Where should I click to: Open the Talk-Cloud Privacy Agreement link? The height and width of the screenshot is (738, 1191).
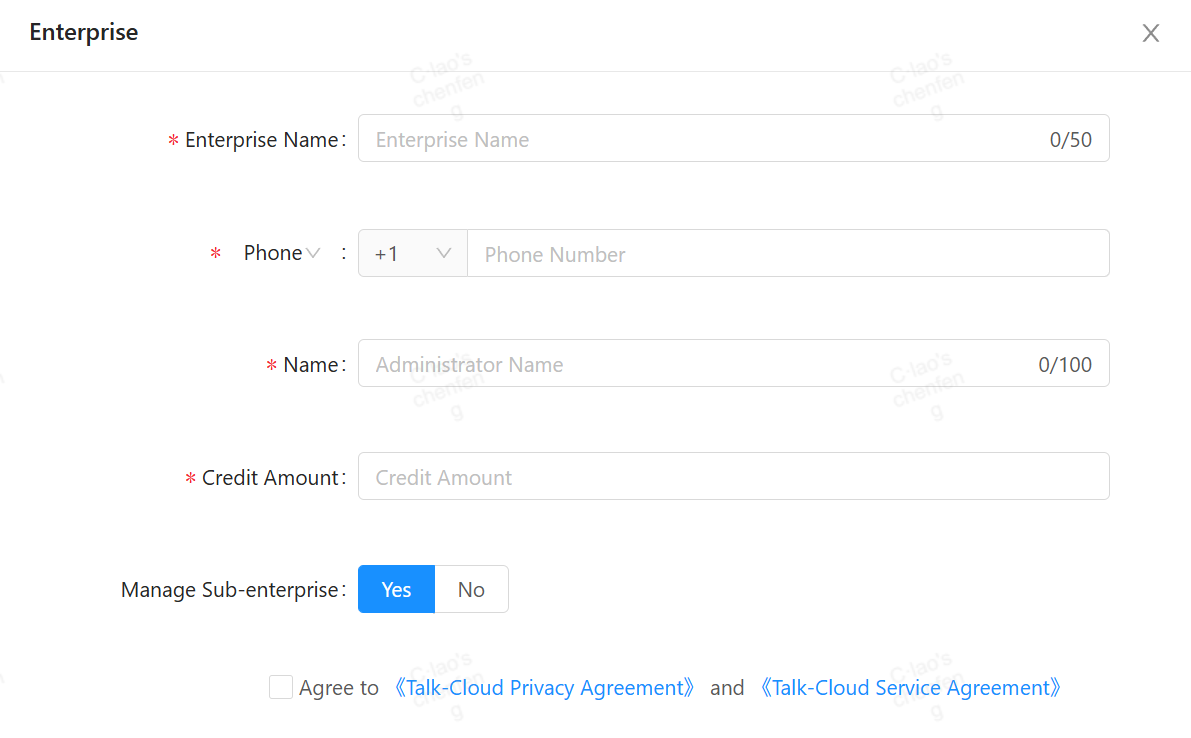pyautogui.click(x=544, y=688)
